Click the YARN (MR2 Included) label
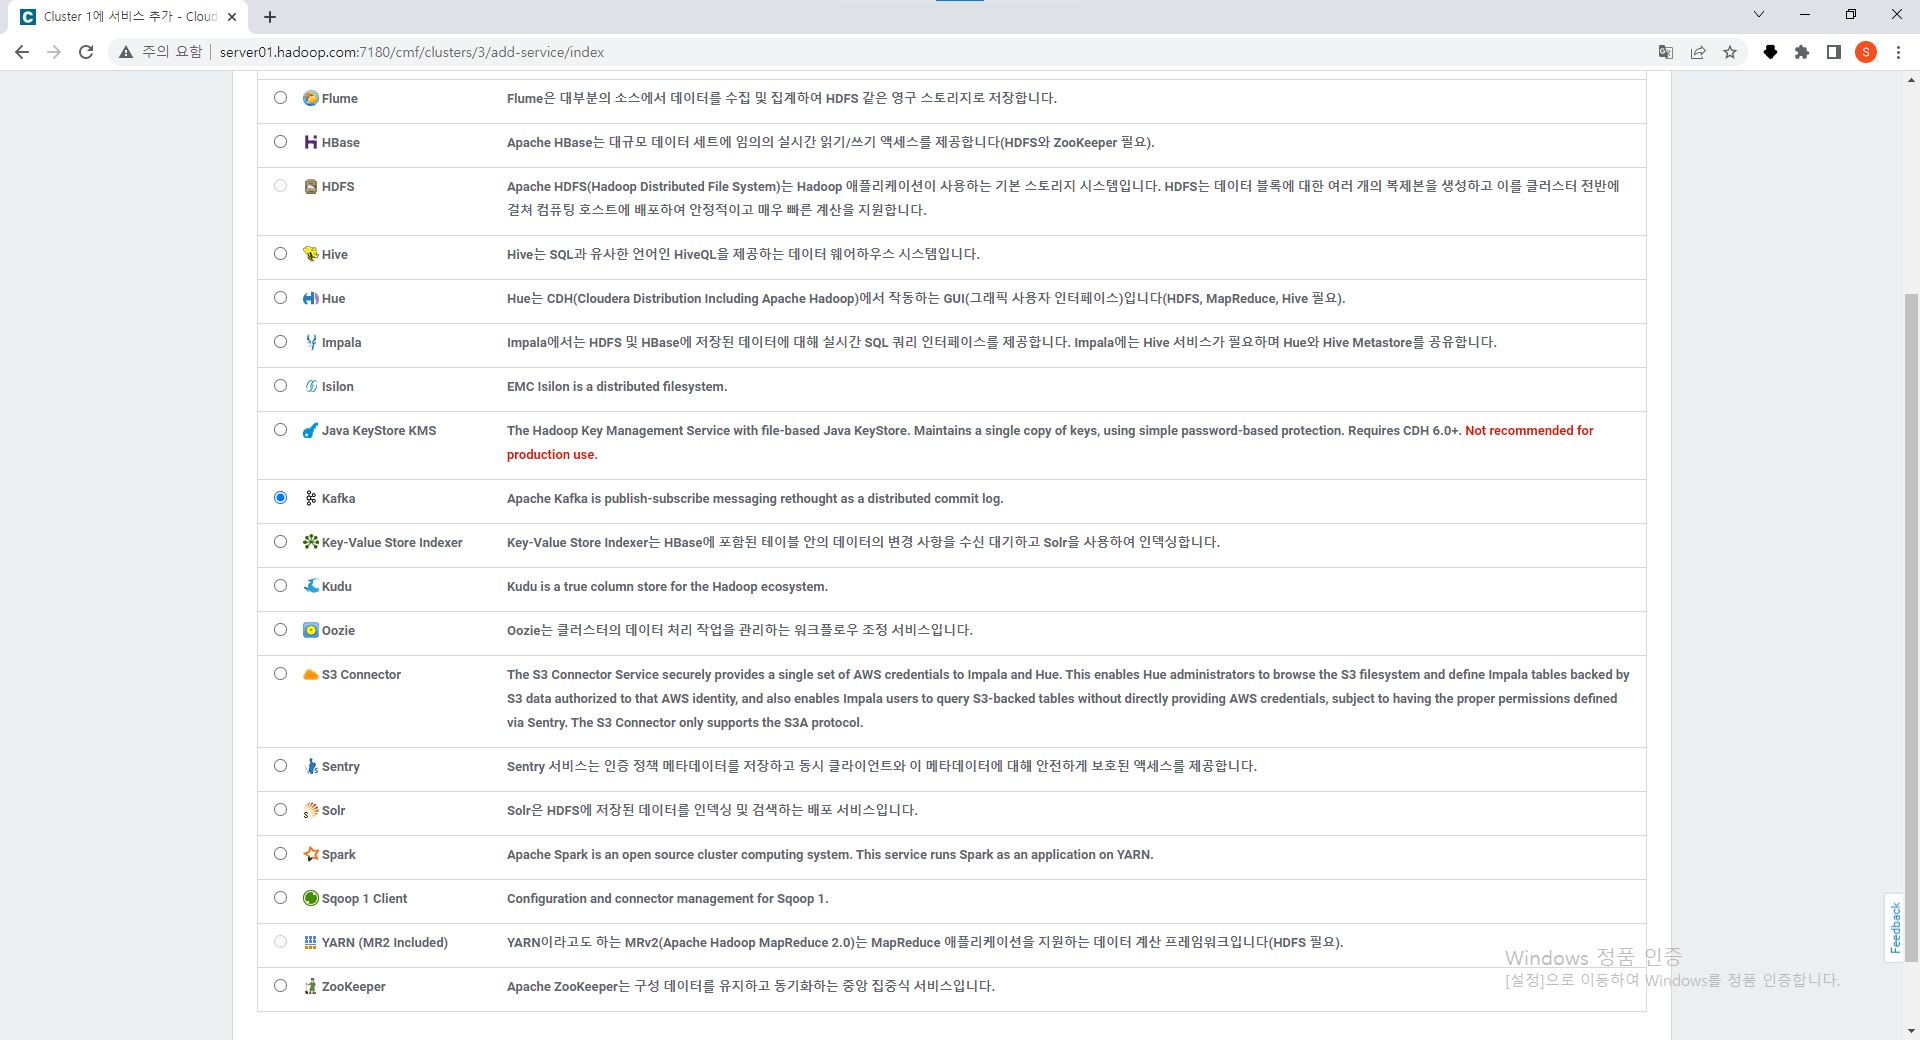 point(385,942)
